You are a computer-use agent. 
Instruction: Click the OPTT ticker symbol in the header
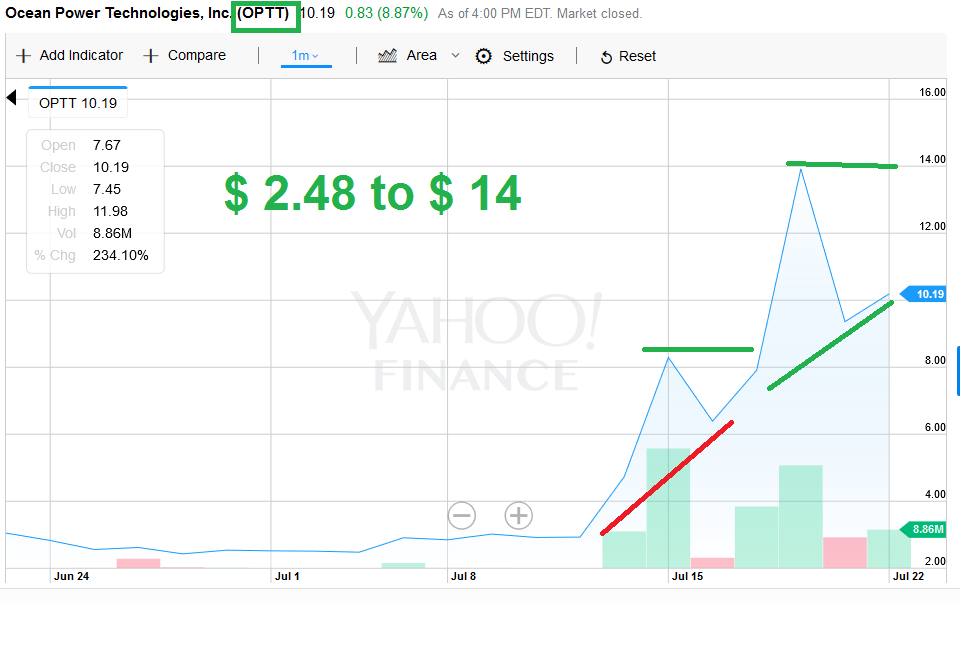pos(265,14)
